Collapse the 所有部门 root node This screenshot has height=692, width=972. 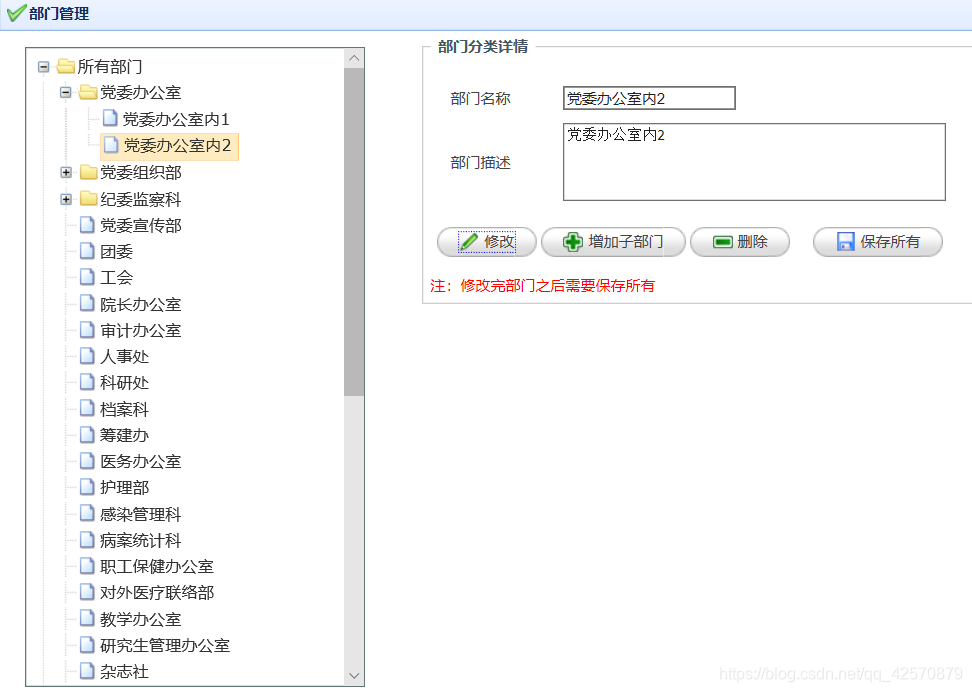coord(43,66)
